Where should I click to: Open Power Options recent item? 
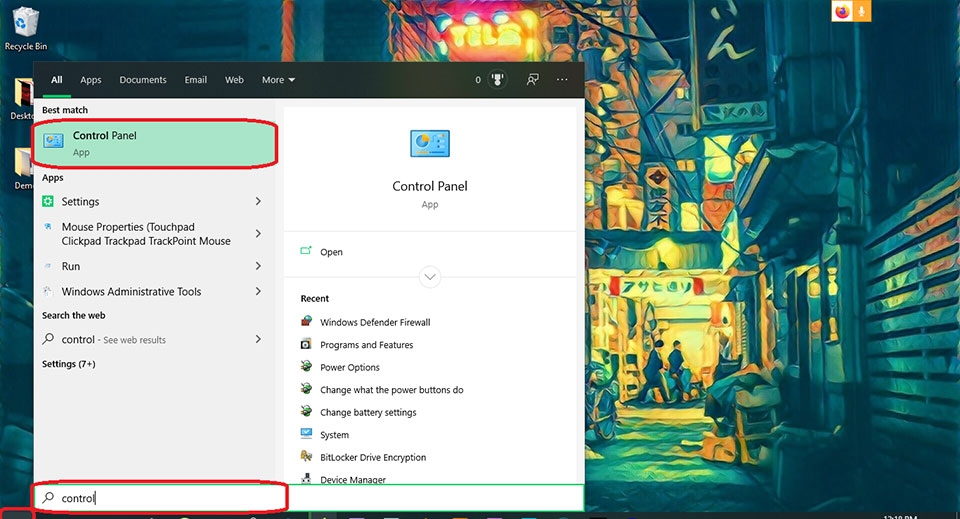pos(350,367)
